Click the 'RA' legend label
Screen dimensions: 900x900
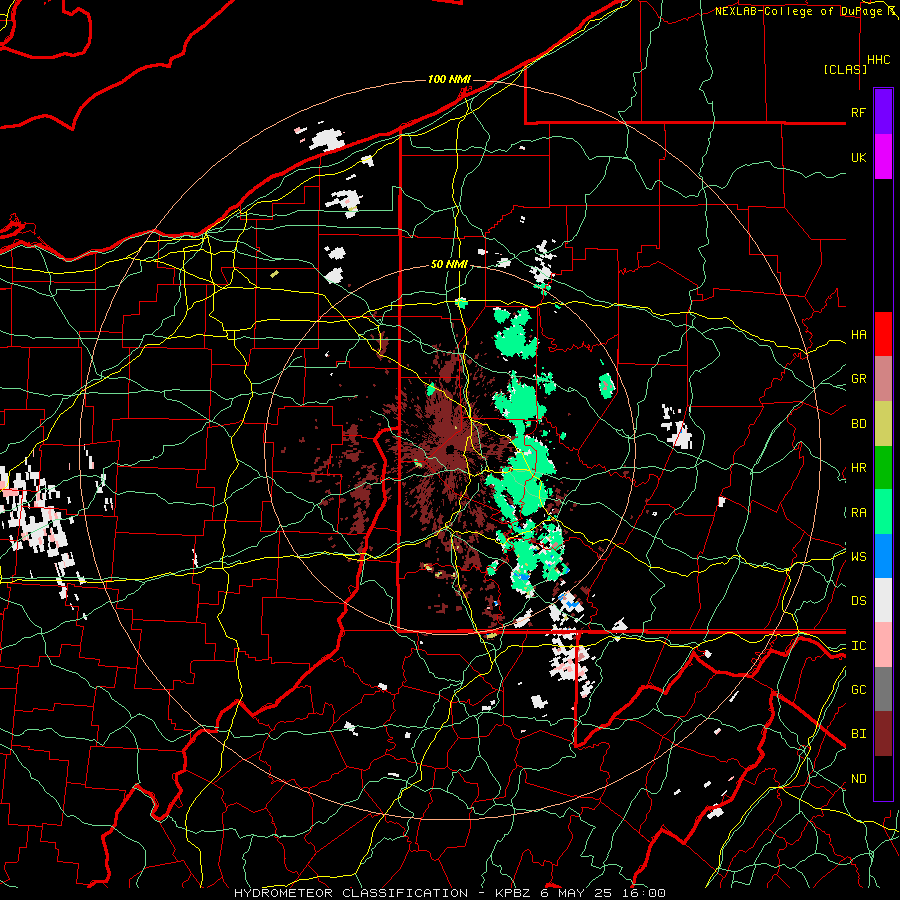coord(858,513)
